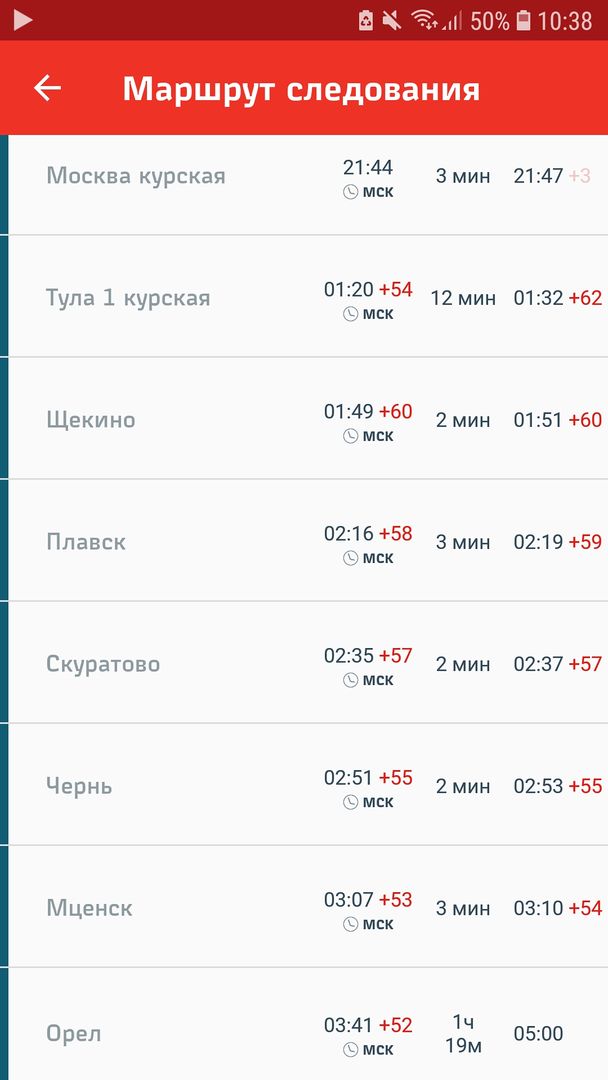The width and height of the screenshot is (608, 1080).
Task: Open the Тула 1 курская station
Action: tap(128, 298)
